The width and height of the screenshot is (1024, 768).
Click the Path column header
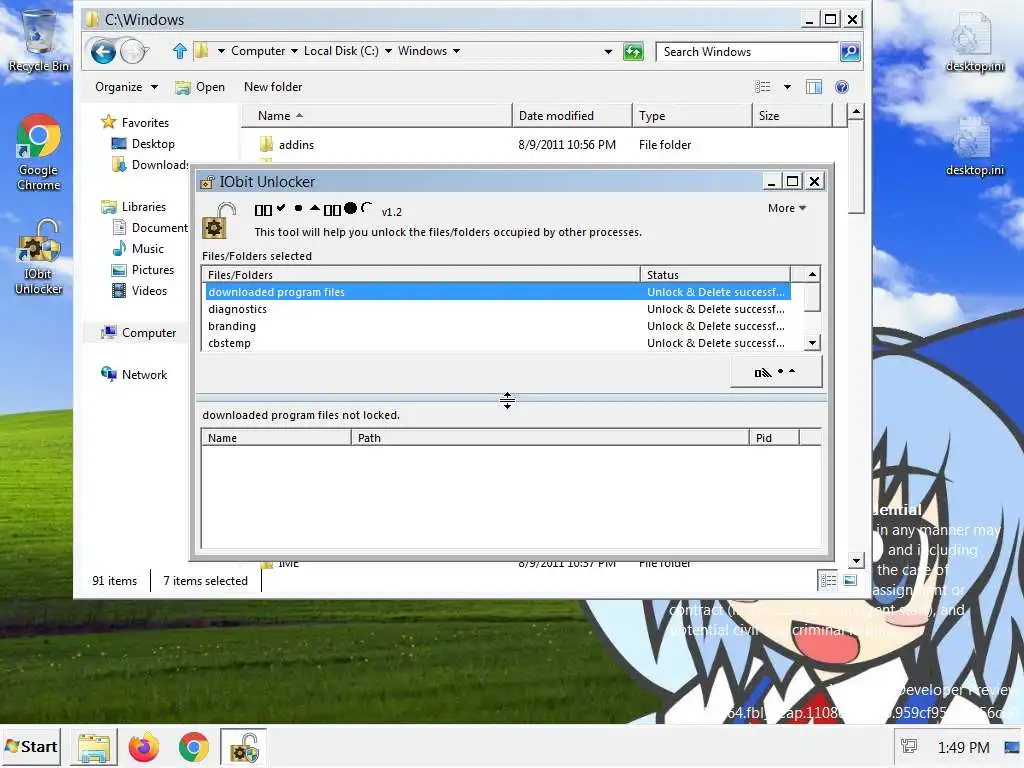point(550,438)
